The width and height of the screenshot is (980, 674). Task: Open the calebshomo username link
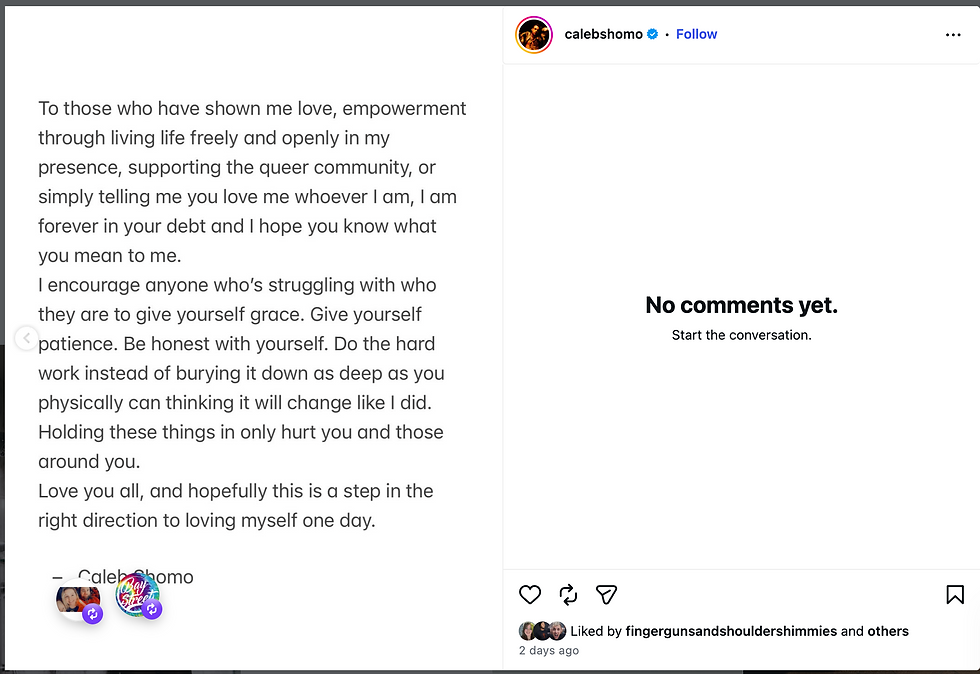click(x=603, y=34)
